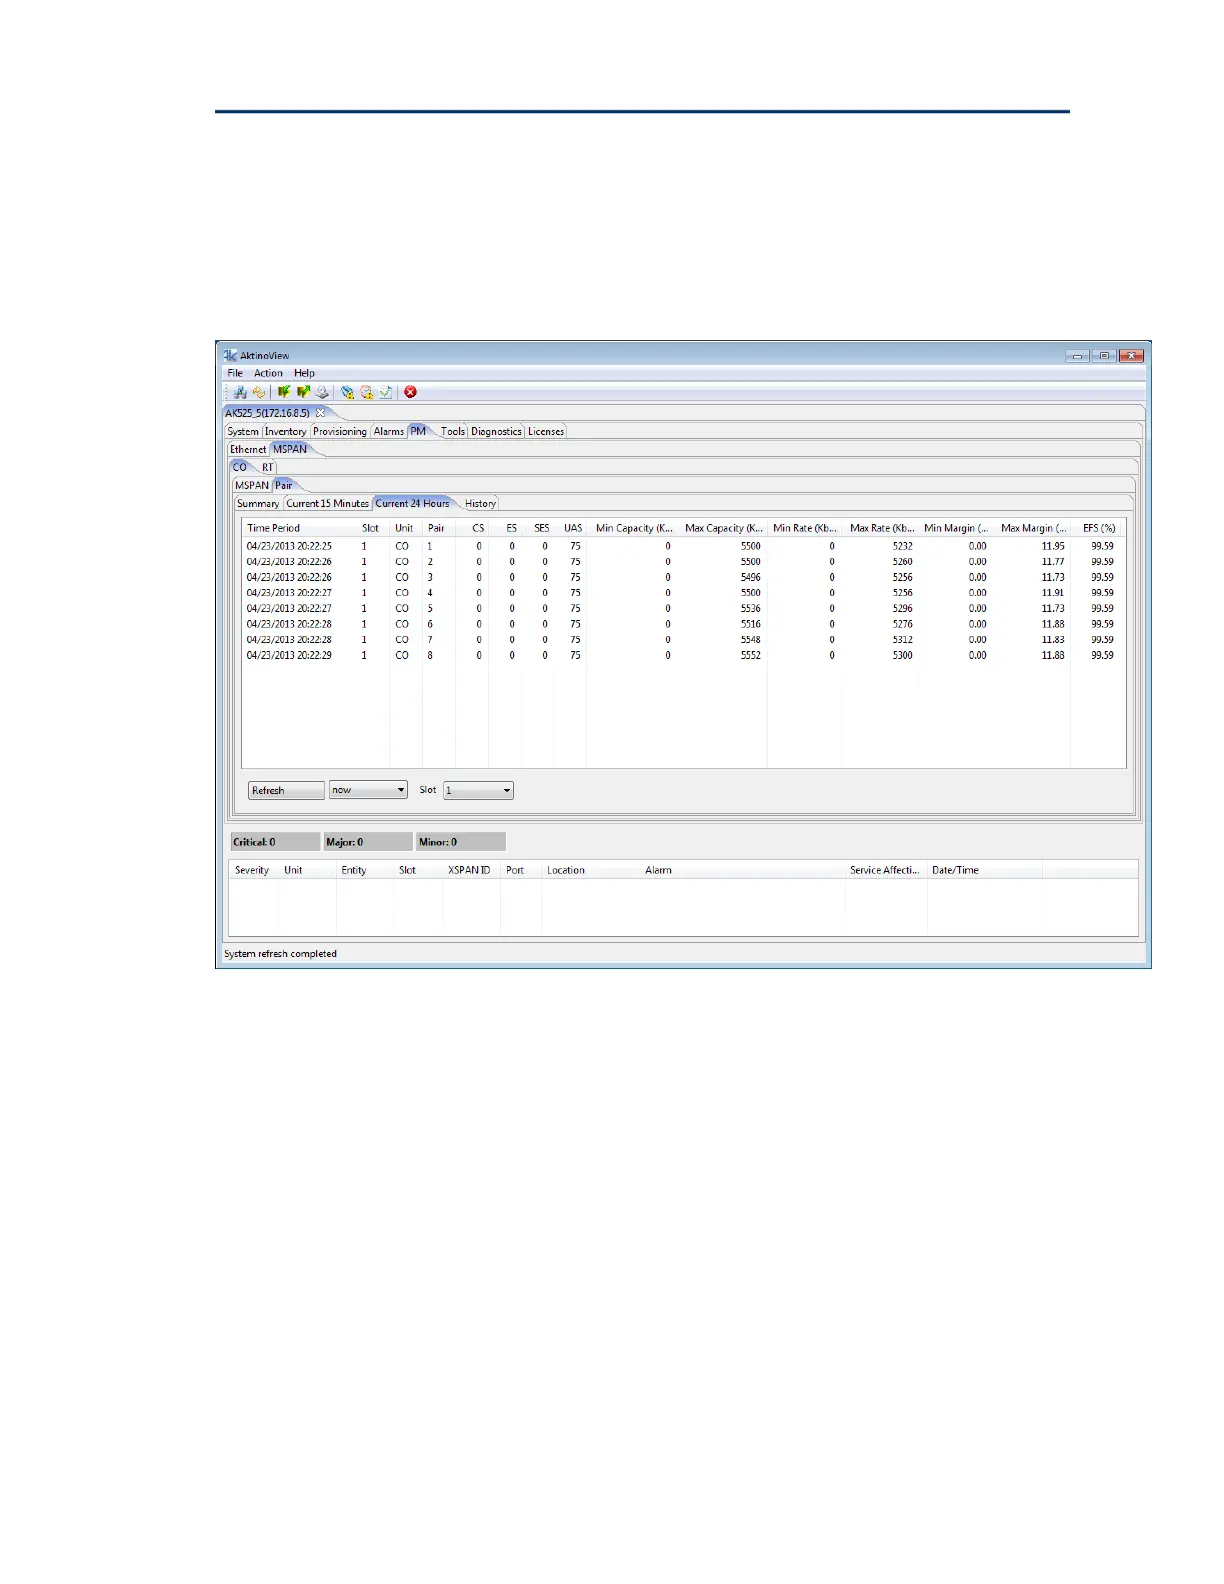The width and height of the screenshot is (1224, 1584).
Task: Open the Action menu
Action: point(268,373)
